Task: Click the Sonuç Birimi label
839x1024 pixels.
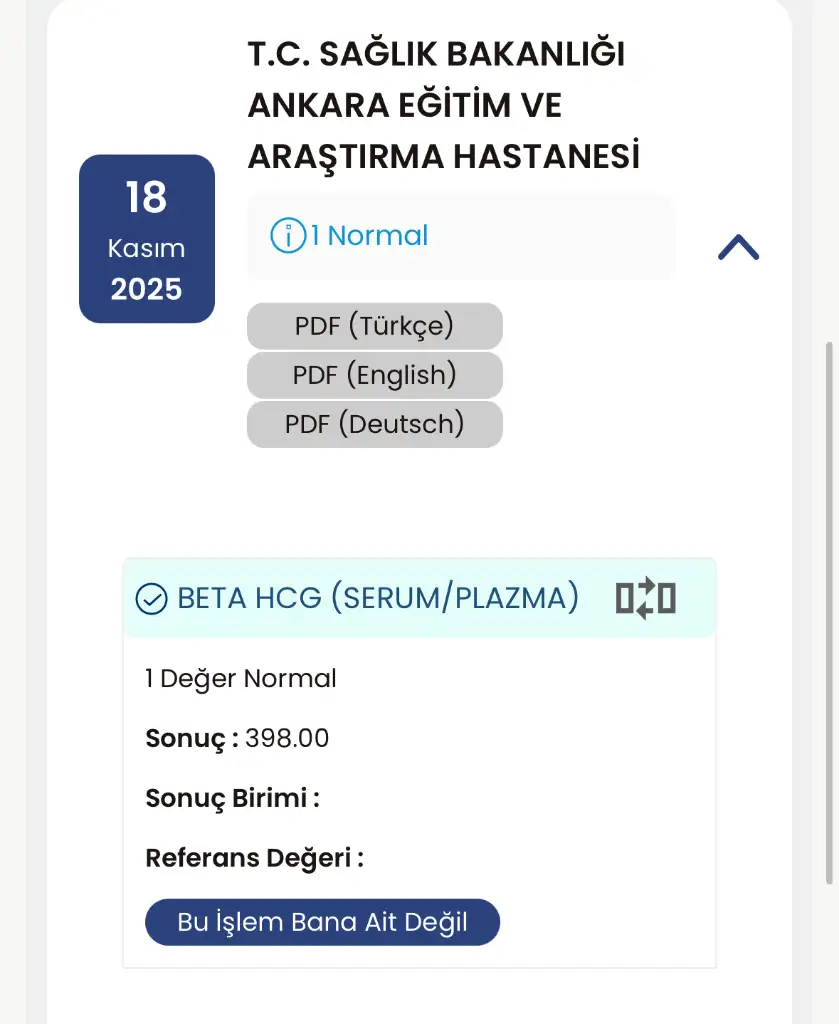Action: click(232, 799)
